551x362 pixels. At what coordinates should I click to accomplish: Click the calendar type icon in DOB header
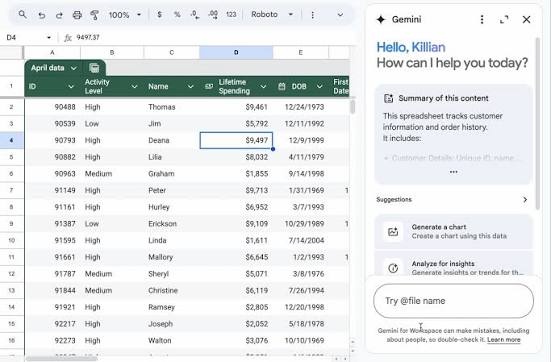pos(281,86)
